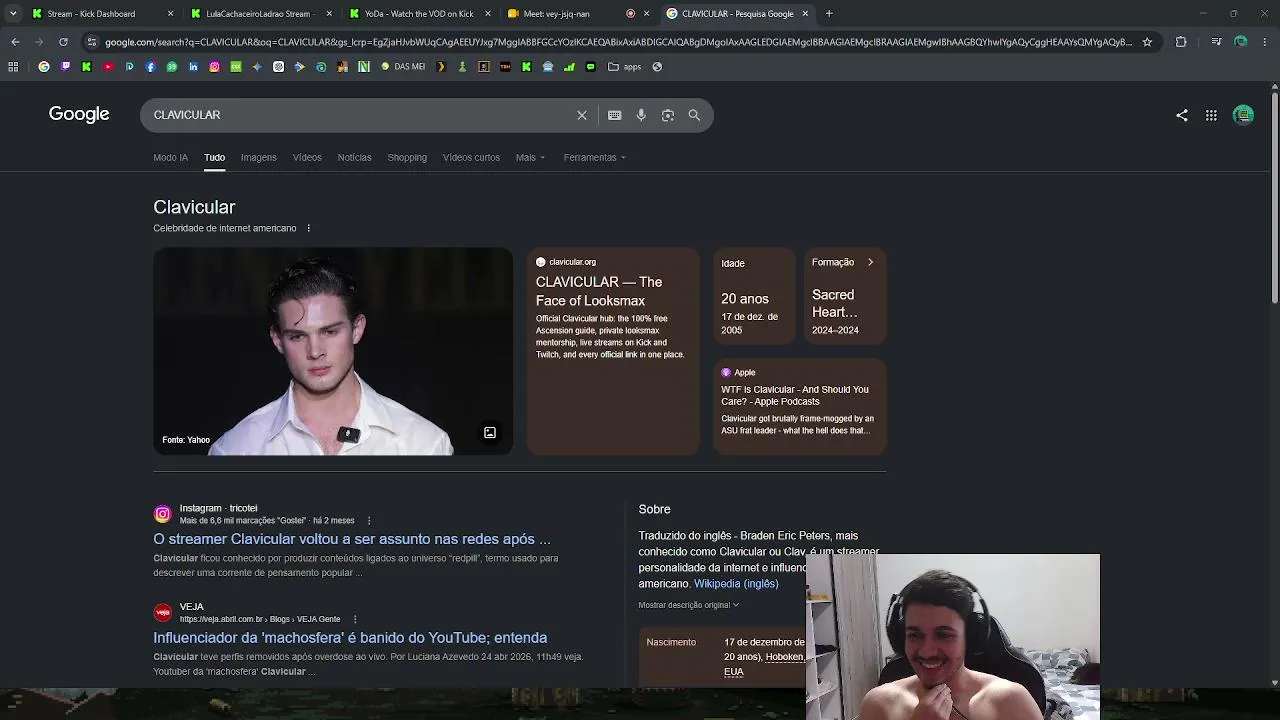The height and width of the screenshot is (720, 1280).
Task: Open the Chrome tab search dropdown
Action: 13,14
